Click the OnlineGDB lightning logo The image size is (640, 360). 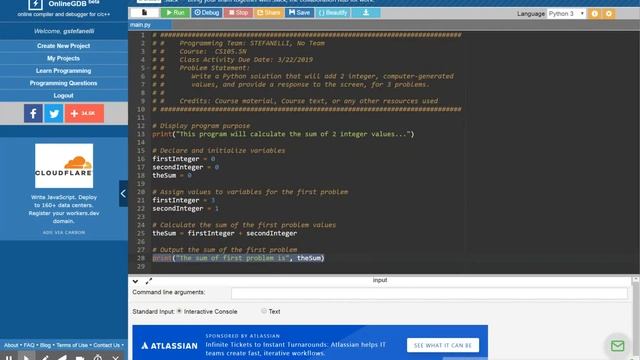click(x=35, y=4)
